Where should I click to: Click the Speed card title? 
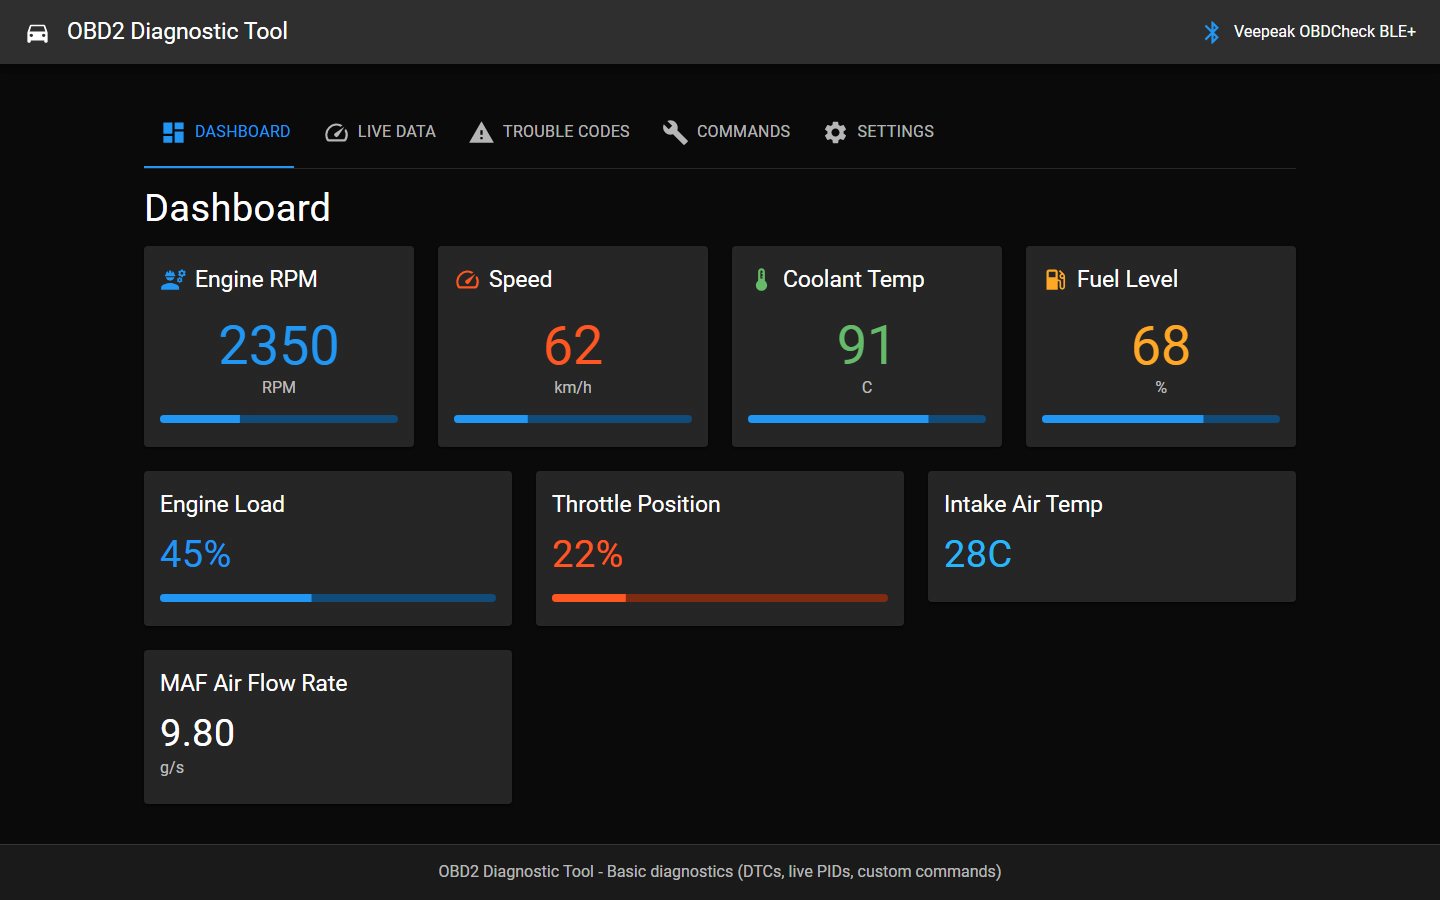tap(520, 280)
